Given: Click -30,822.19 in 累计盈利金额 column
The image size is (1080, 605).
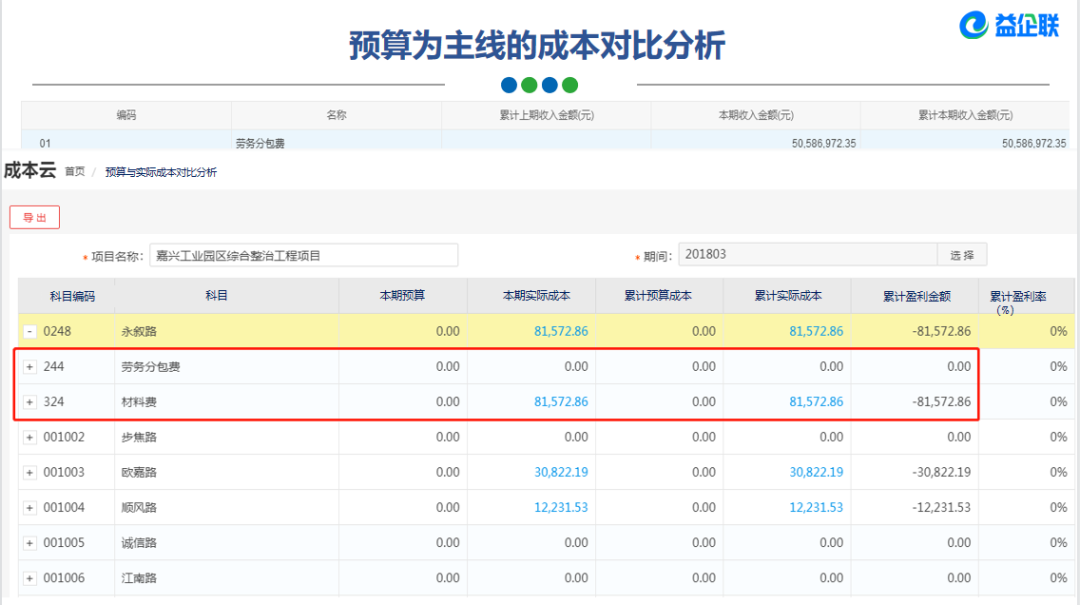Looking at the screenshot, I should [x=942, y=472].
